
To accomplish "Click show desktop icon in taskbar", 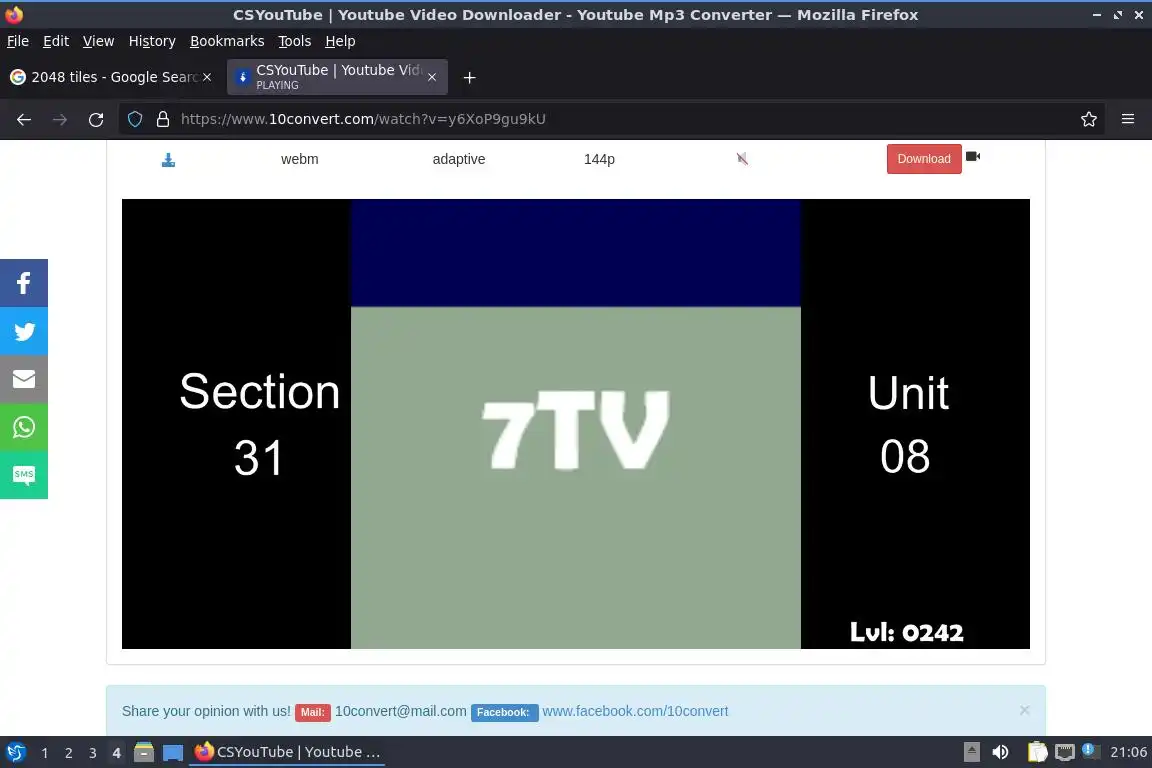I will [x=173, y=753].
